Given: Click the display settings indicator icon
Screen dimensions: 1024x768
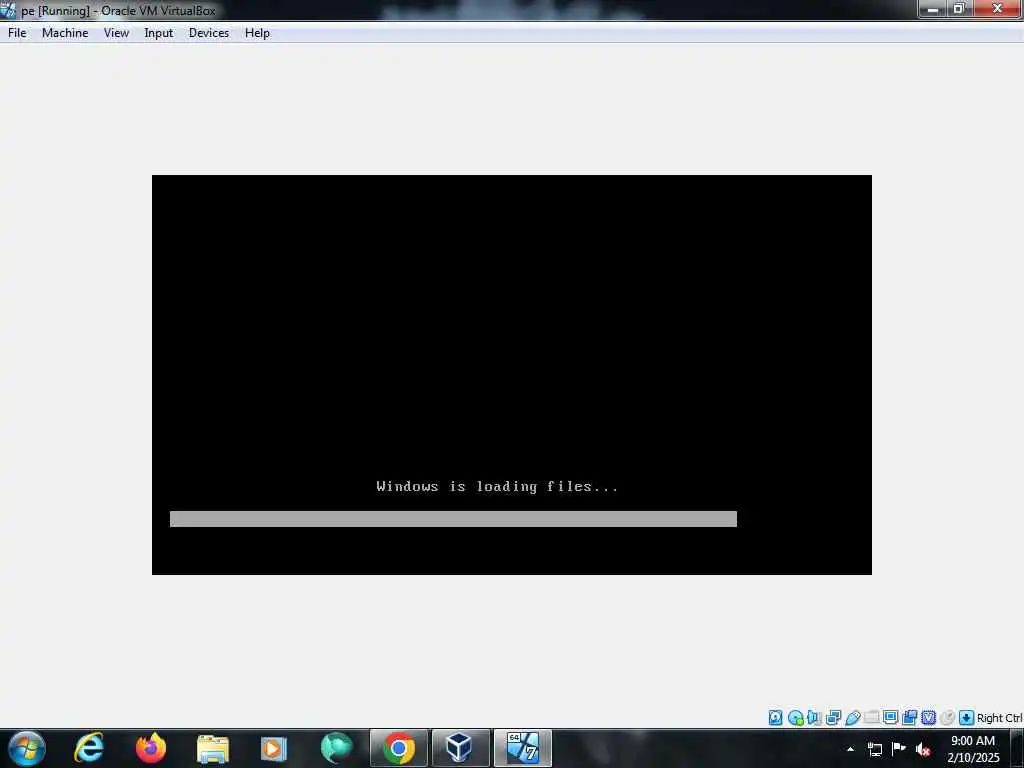Looking at the screenshot, I should [890, 718].
